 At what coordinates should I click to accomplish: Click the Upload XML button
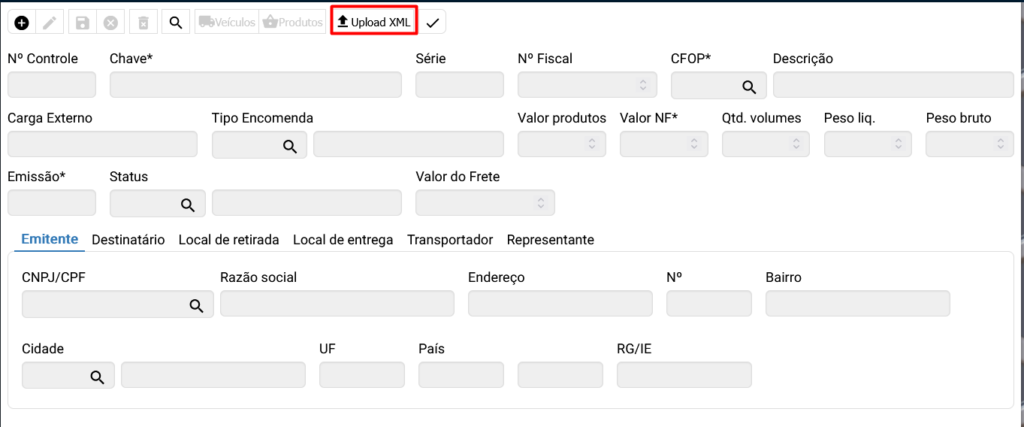[x=374, y=21]
